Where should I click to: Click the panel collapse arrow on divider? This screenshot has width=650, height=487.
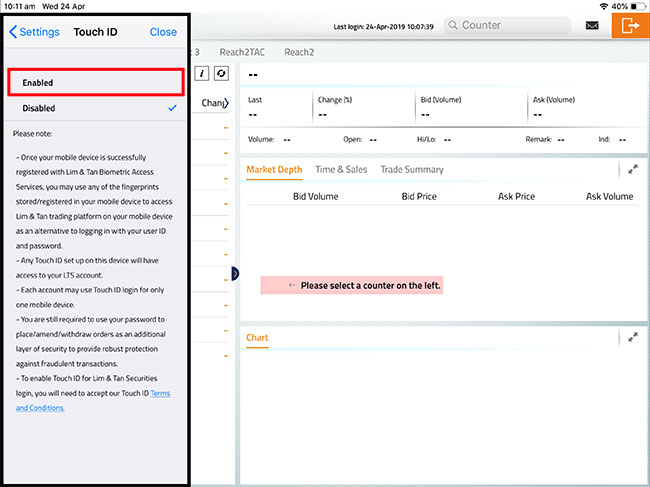pos(234,273)
